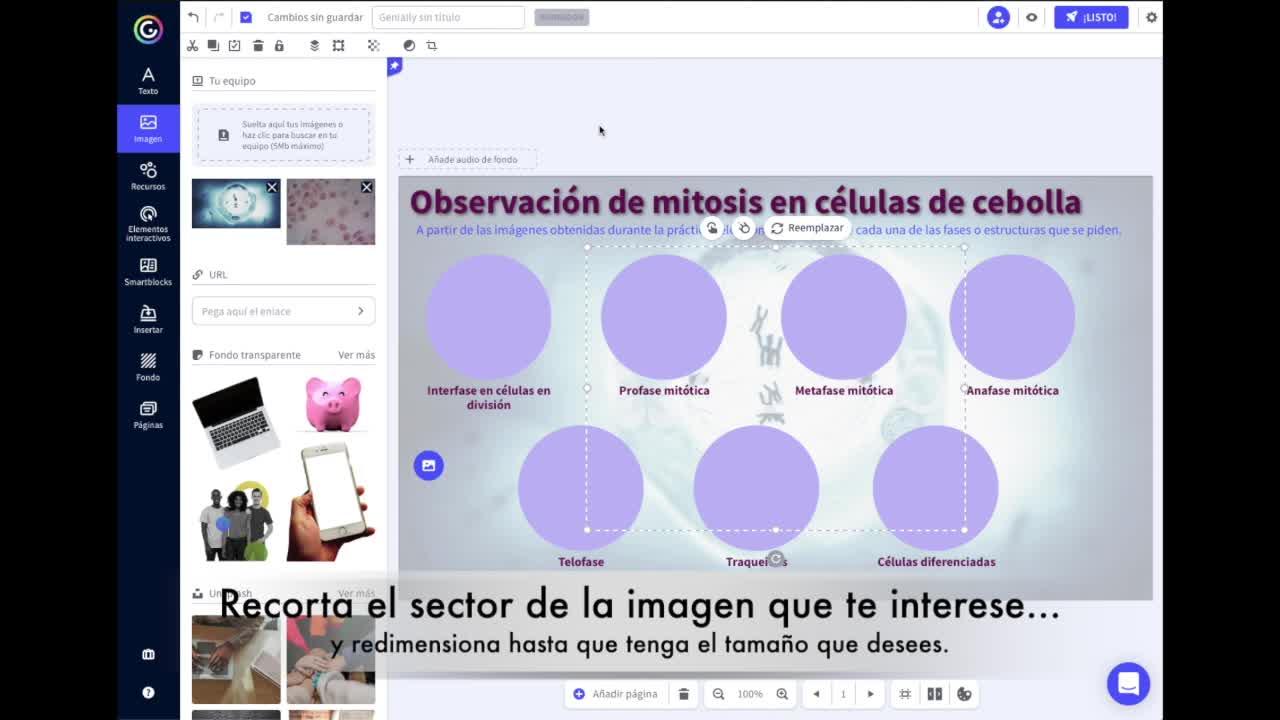Click the image upload drop zone

(283, 134)
